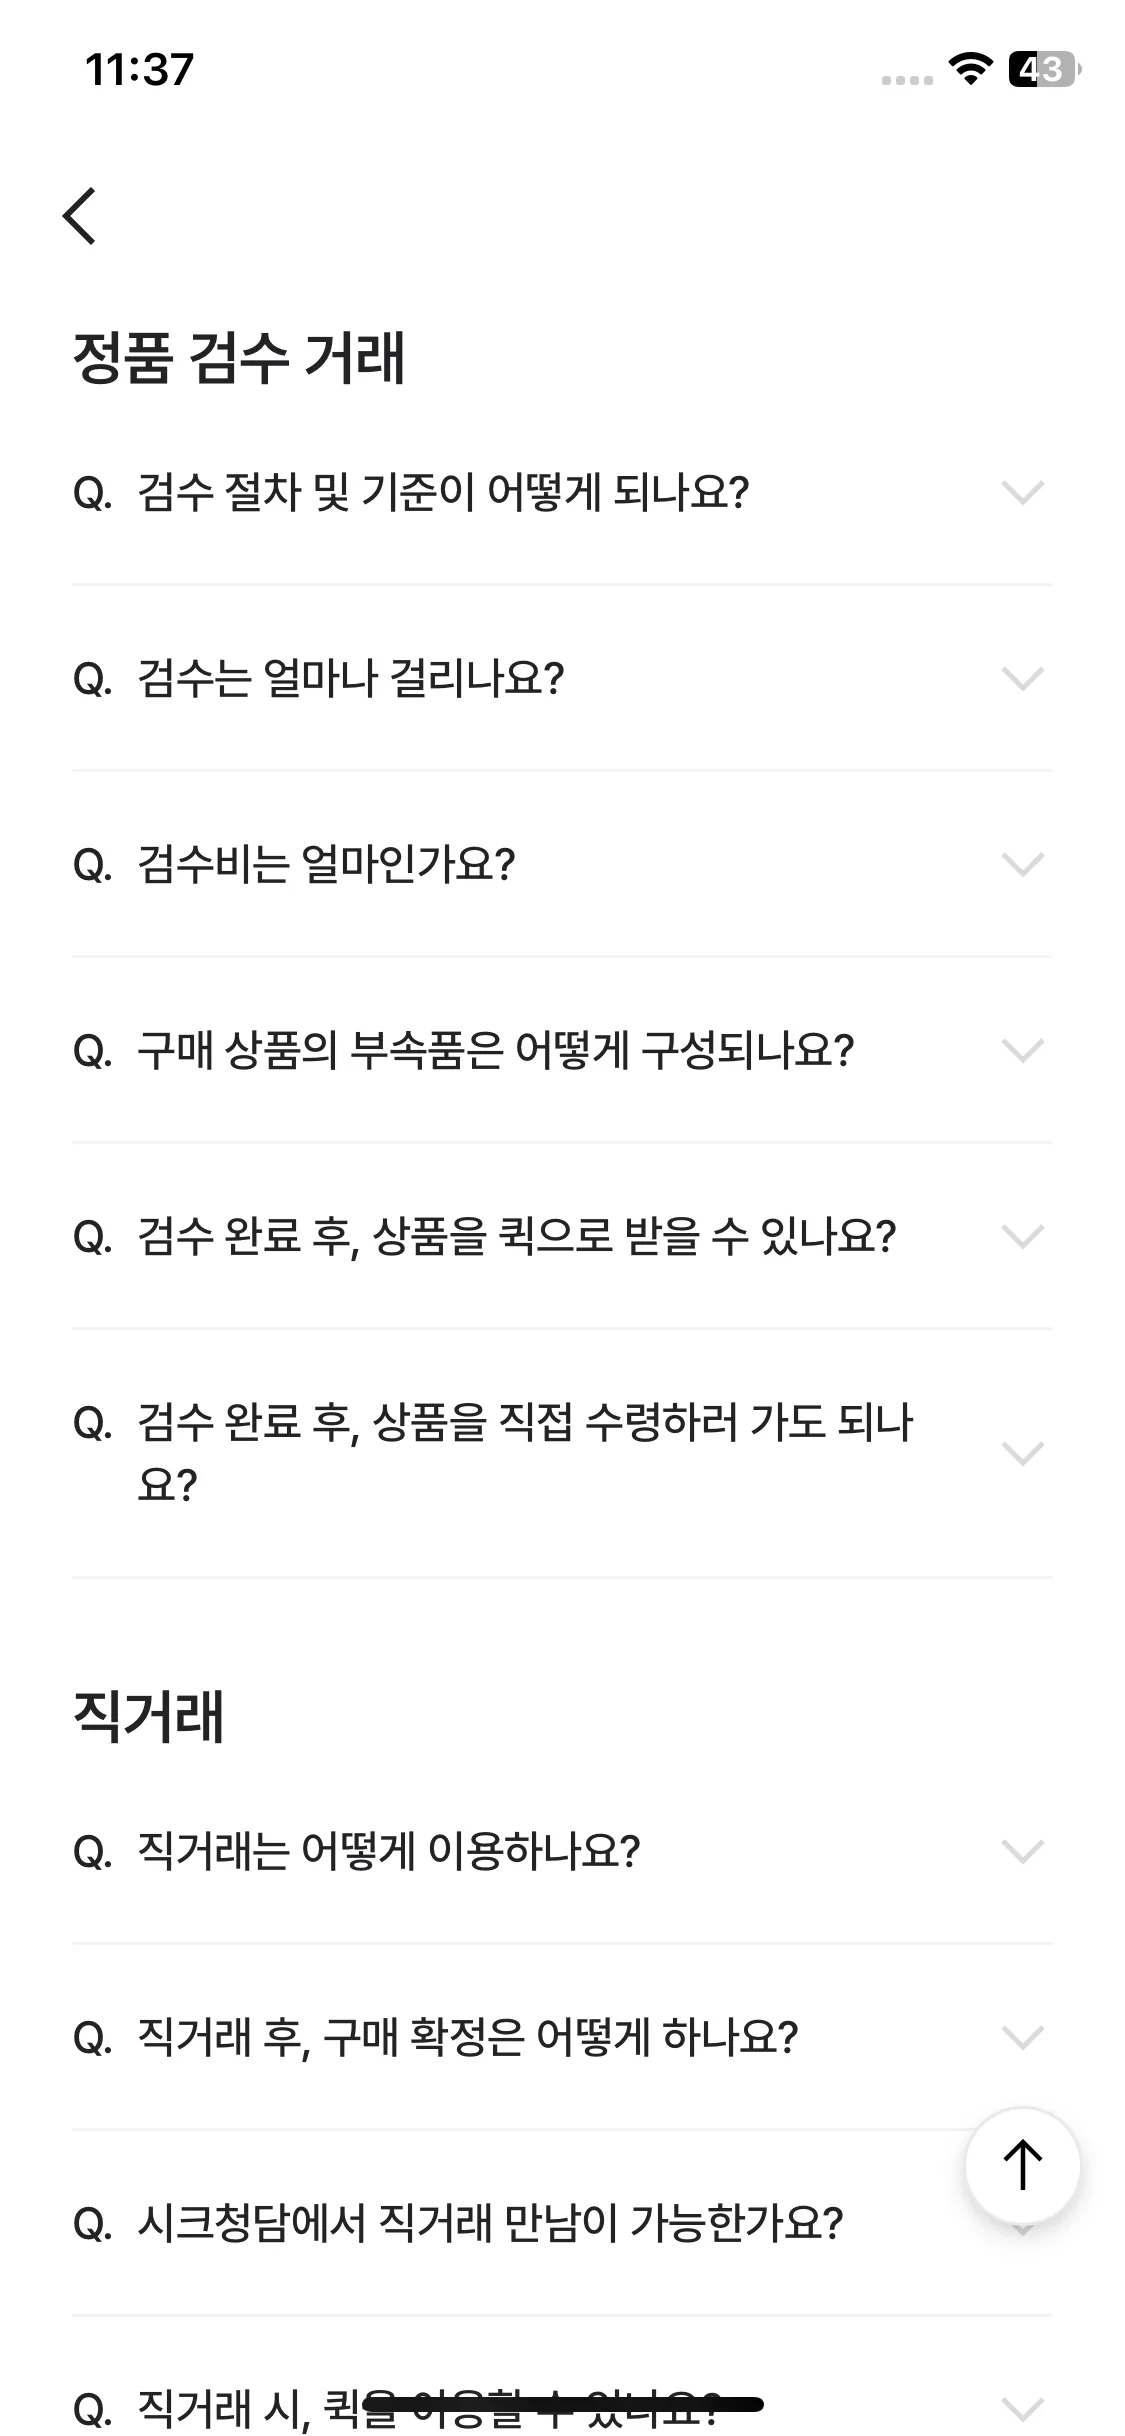1125x2436 pixels.
Task: Expand chevron for 검수 절차 및 기준 question
Action: [1022, 492]
